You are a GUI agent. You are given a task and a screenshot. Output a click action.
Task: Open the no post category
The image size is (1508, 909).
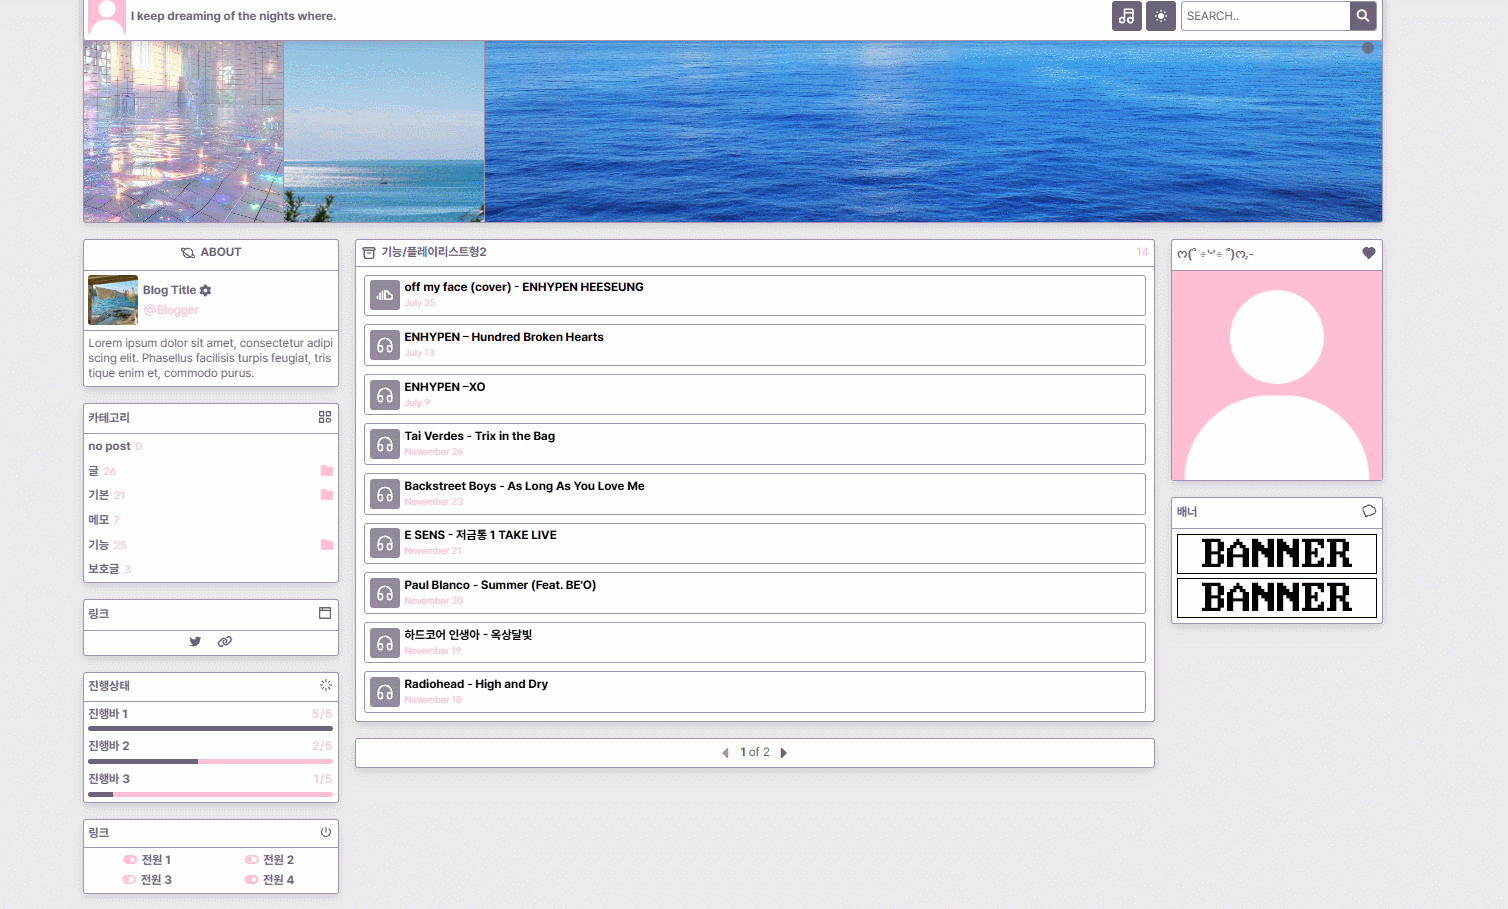(109, 446)
